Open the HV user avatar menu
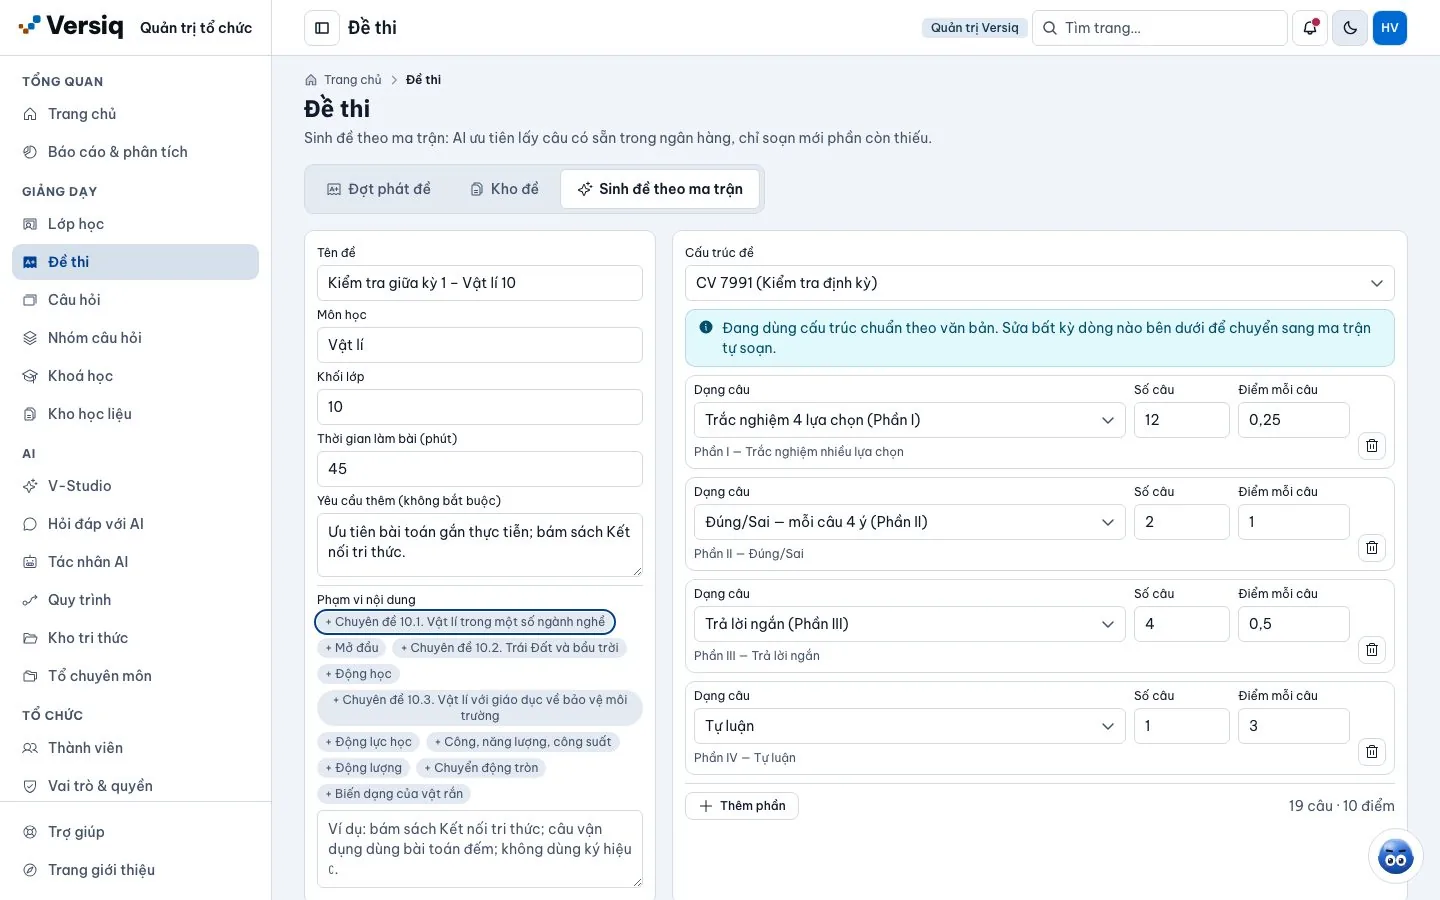This screenshot has width=1440, height=900. pos(1390,28)
